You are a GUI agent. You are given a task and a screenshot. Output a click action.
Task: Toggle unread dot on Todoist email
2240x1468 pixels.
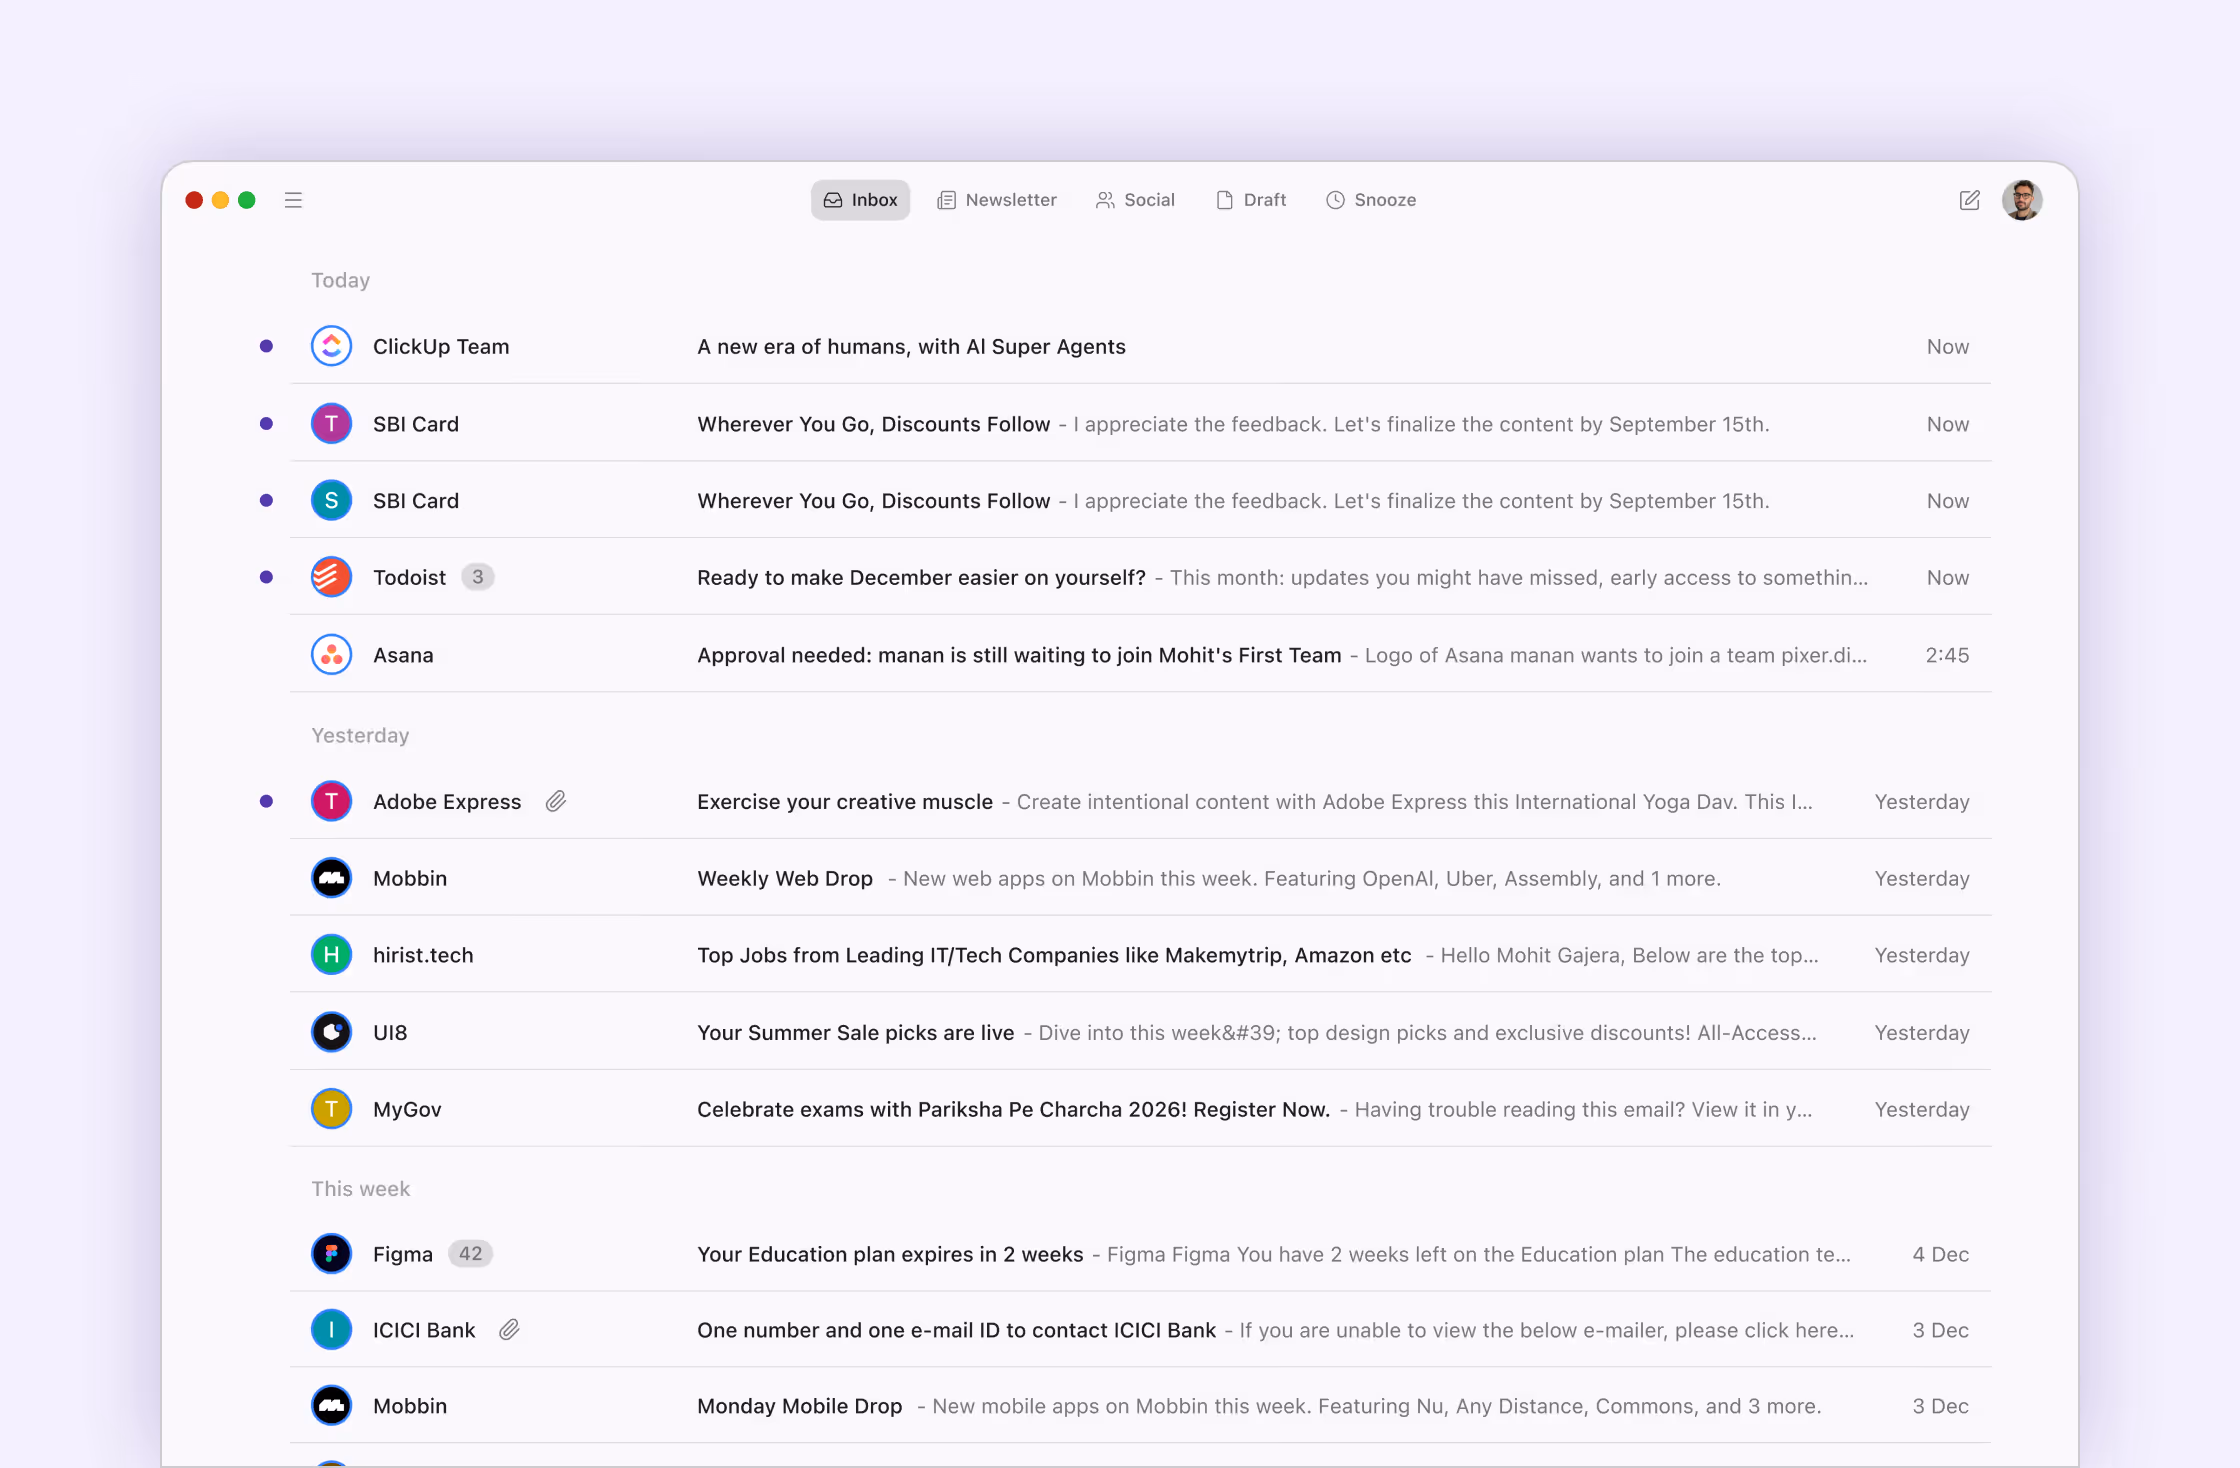266,577
